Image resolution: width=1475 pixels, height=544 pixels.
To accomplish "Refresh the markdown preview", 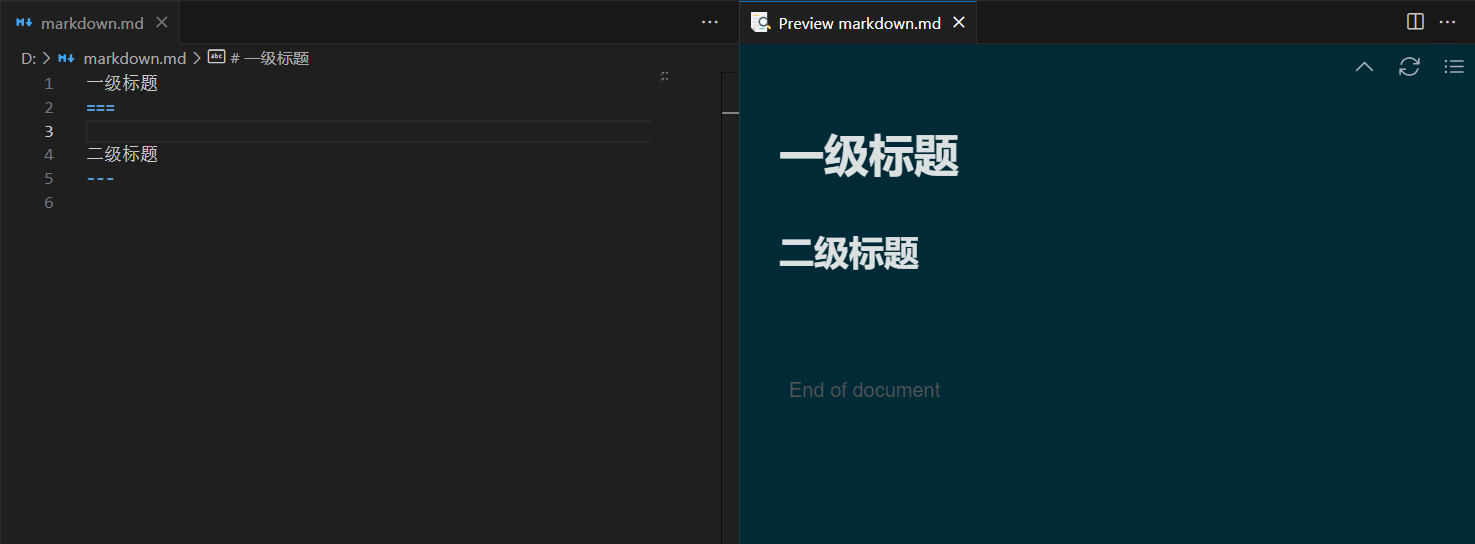I will pyautogui.click(x=1409, y=67).
